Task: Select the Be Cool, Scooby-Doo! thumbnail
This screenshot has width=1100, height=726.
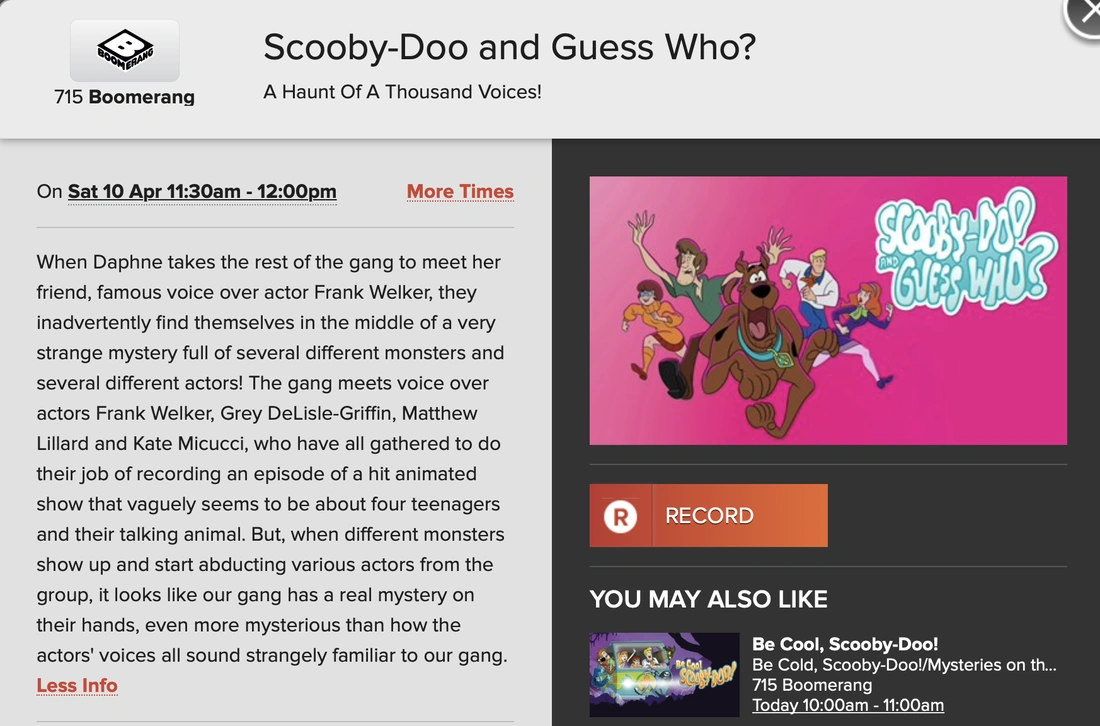Action: [x=665, y=674]
